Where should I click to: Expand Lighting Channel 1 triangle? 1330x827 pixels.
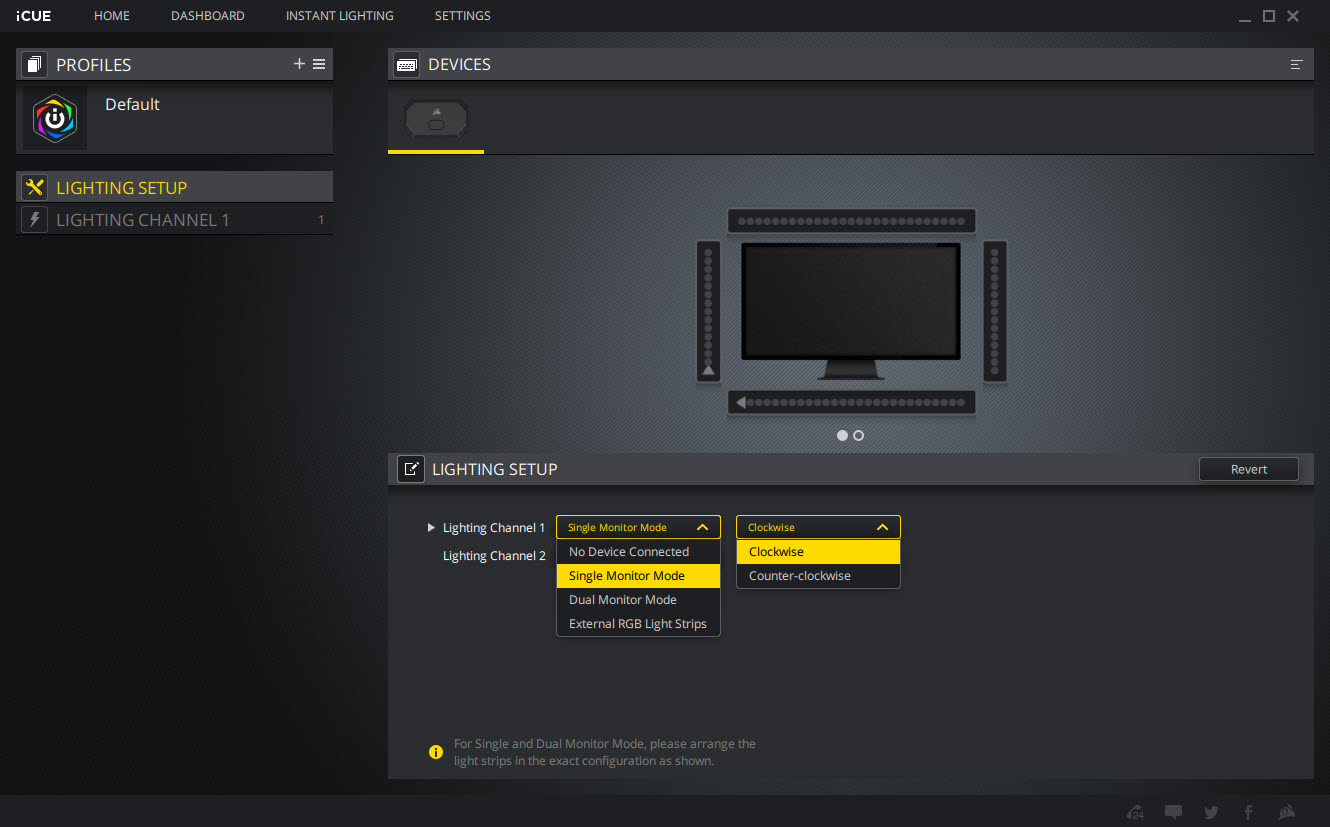431,527
